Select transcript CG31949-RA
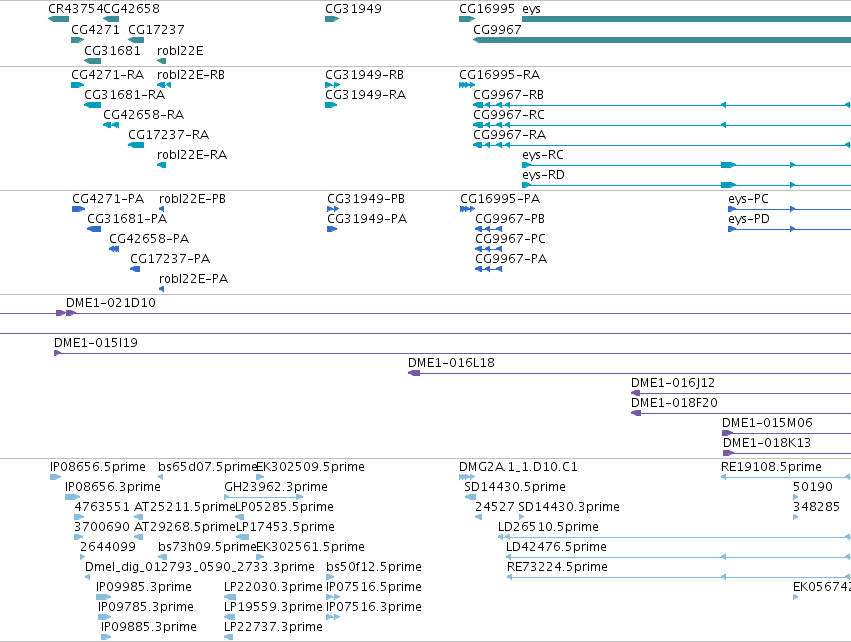 pyautogui.click(x=365, y=94)
